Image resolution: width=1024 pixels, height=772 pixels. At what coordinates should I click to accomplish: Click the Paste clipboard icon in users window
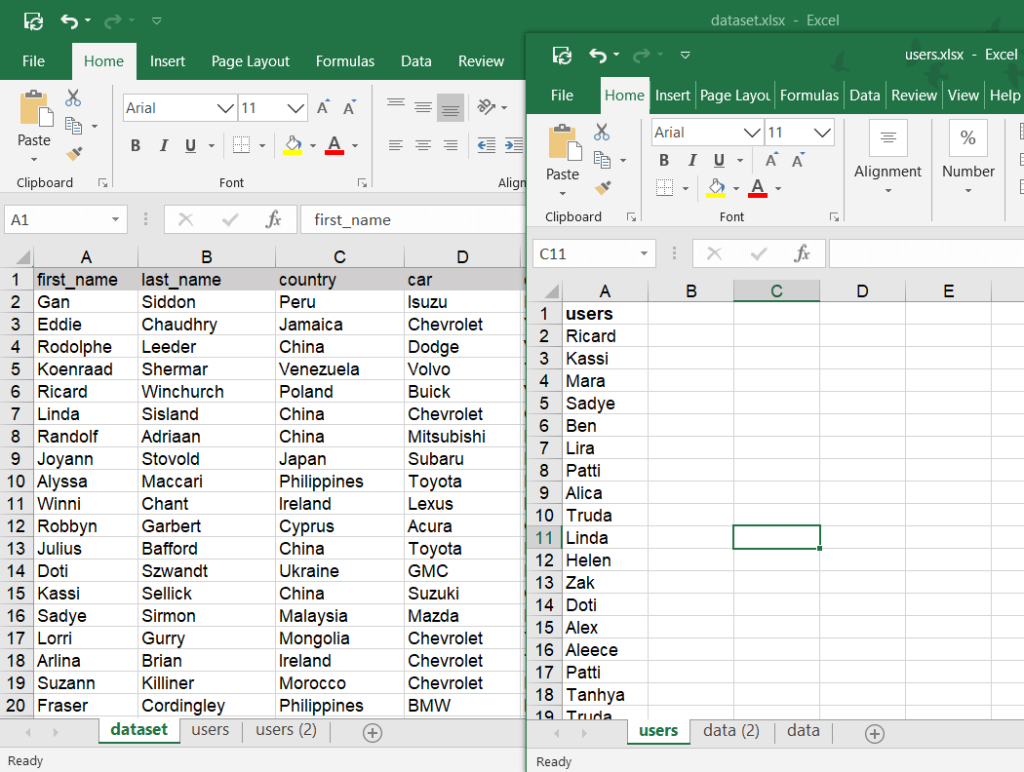coord(562,143)
